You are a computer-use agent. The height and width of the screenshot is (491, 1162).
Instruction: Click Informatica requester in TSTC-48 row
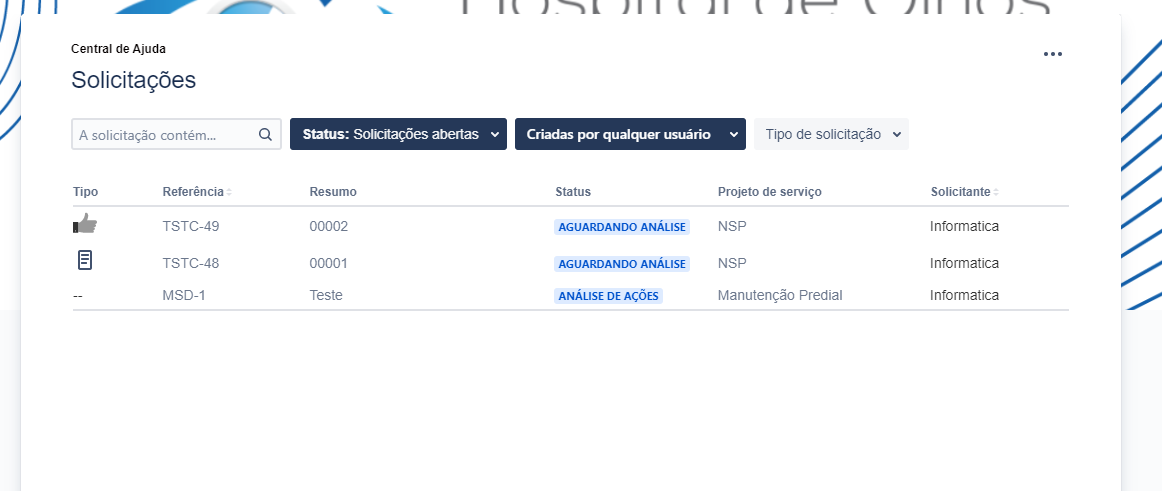point(964,263)
